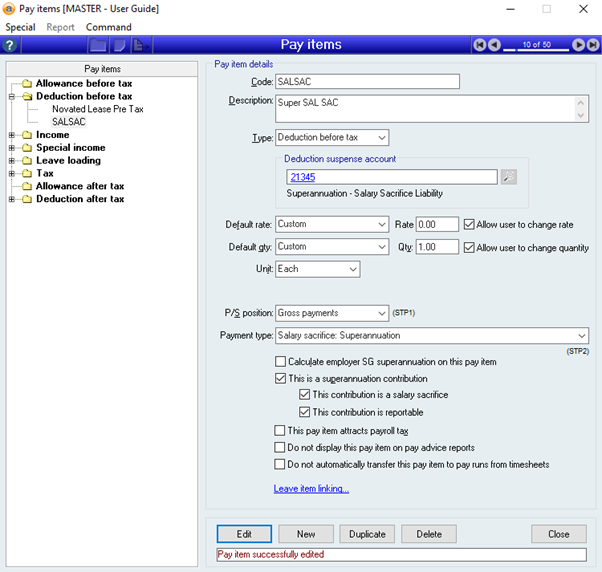Open the Leave item linking link

pyautogui.click(x=311, y=489)
